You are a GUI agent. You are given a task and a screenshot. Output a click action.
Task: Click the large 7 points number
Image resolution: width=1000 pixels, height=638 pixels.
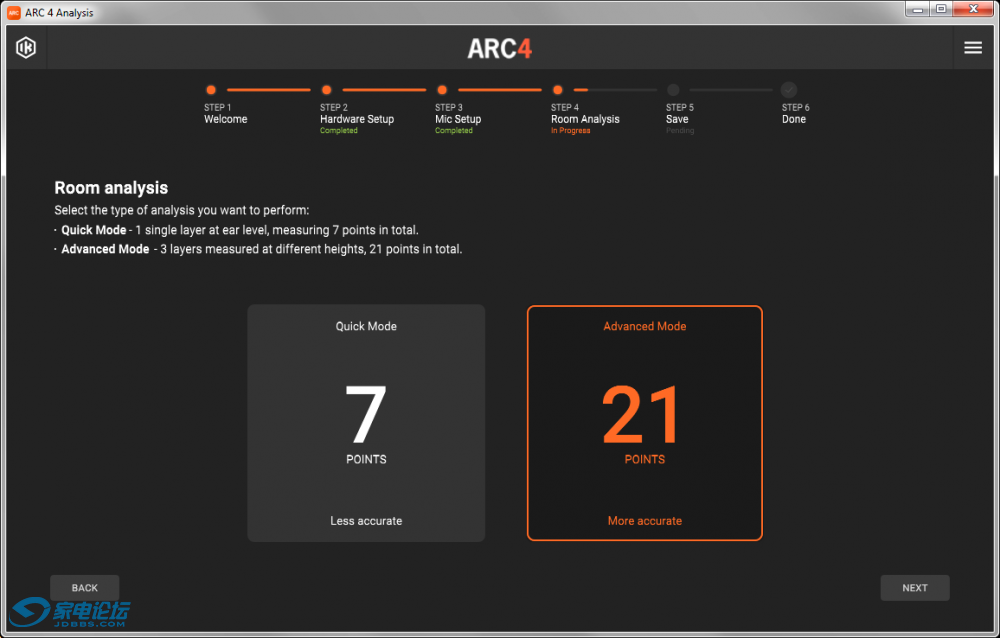tap(366, 415)
